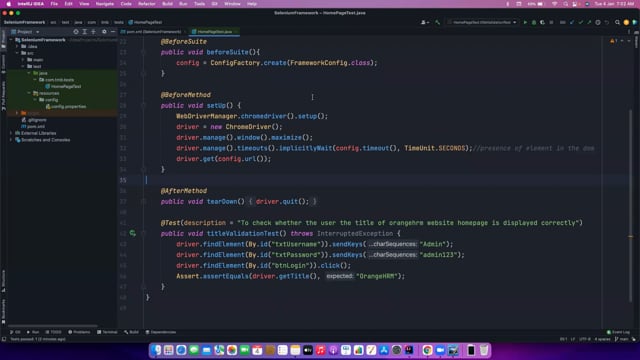Screen dimensions: 640x360
Task: Toggle the Terminal tool window in the bottom bar
Action: [x=107, y=332]
